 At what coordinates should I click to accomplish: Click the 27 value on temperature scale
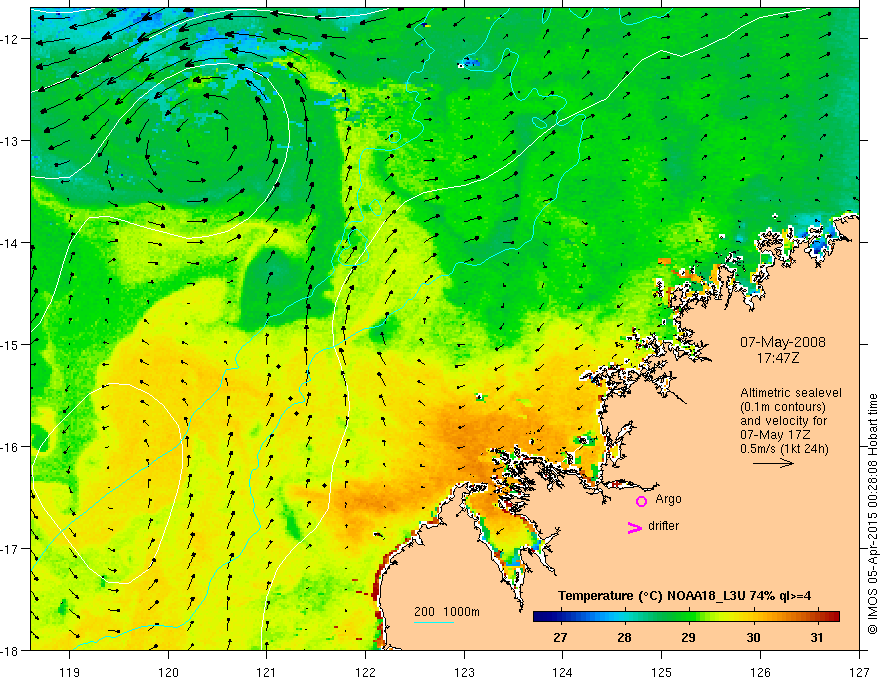coord(560,637)
